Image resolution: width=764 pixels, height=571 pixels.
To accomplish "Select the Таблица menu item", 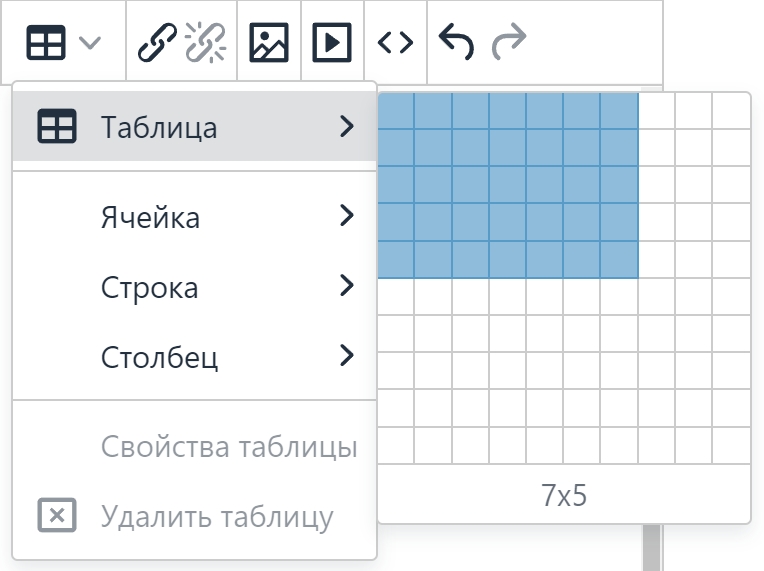I will click(x=194, y=126).
